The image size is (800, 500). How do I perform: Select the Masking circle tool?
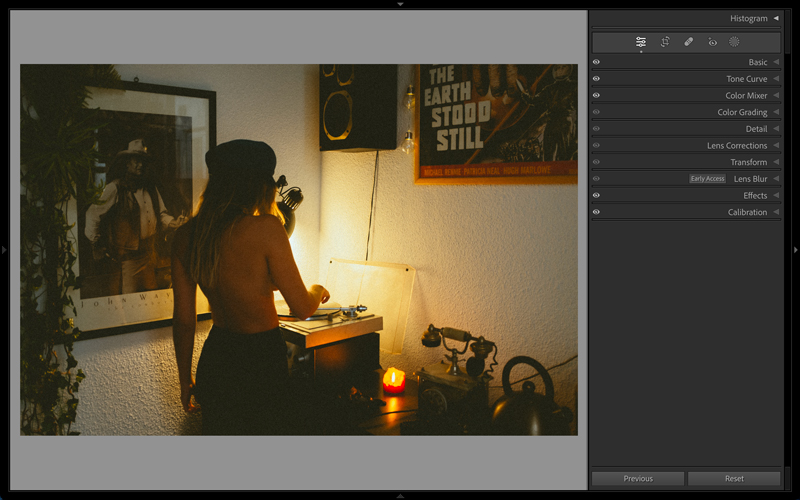tap(734, 42)
